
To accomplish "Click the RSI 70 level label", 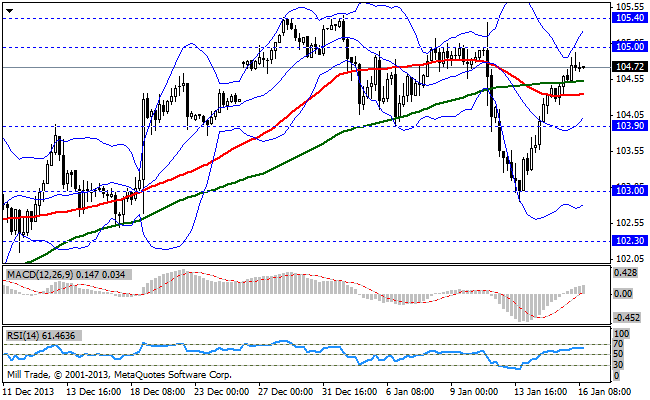I will (x=619, y=344).
